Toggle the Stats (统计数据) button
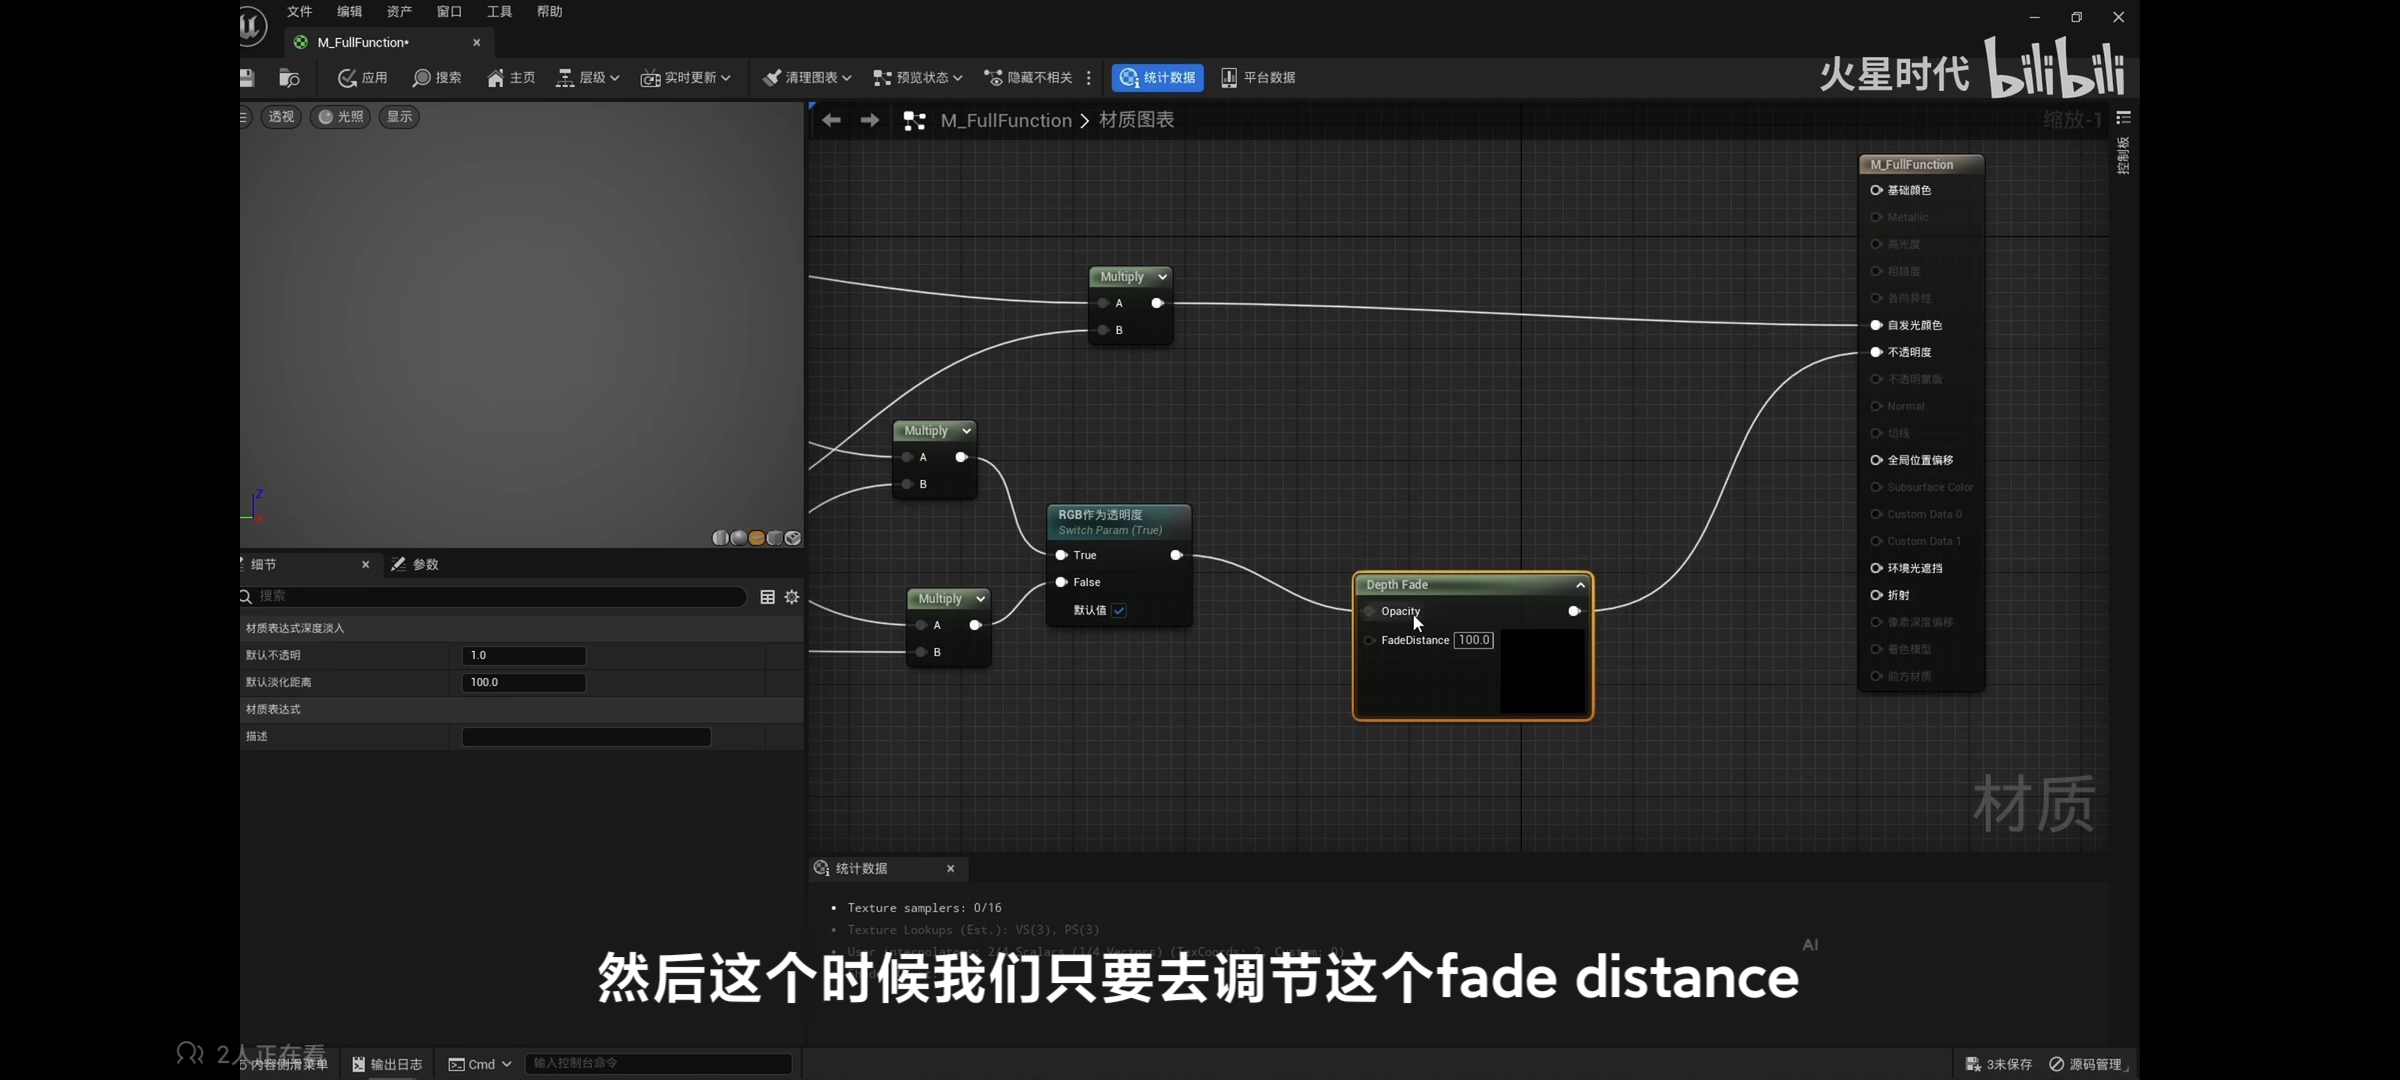 point(1157,78)
